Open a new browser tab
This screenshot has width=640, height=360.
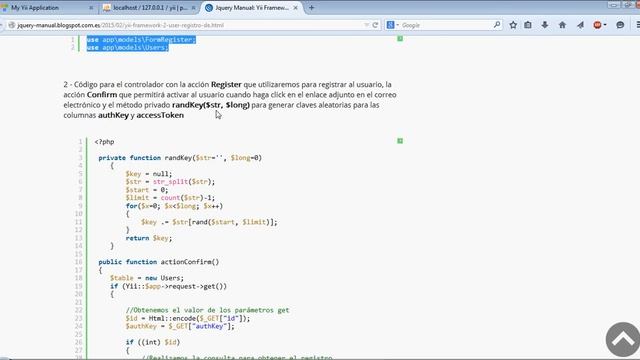click(x=311, y=8)
